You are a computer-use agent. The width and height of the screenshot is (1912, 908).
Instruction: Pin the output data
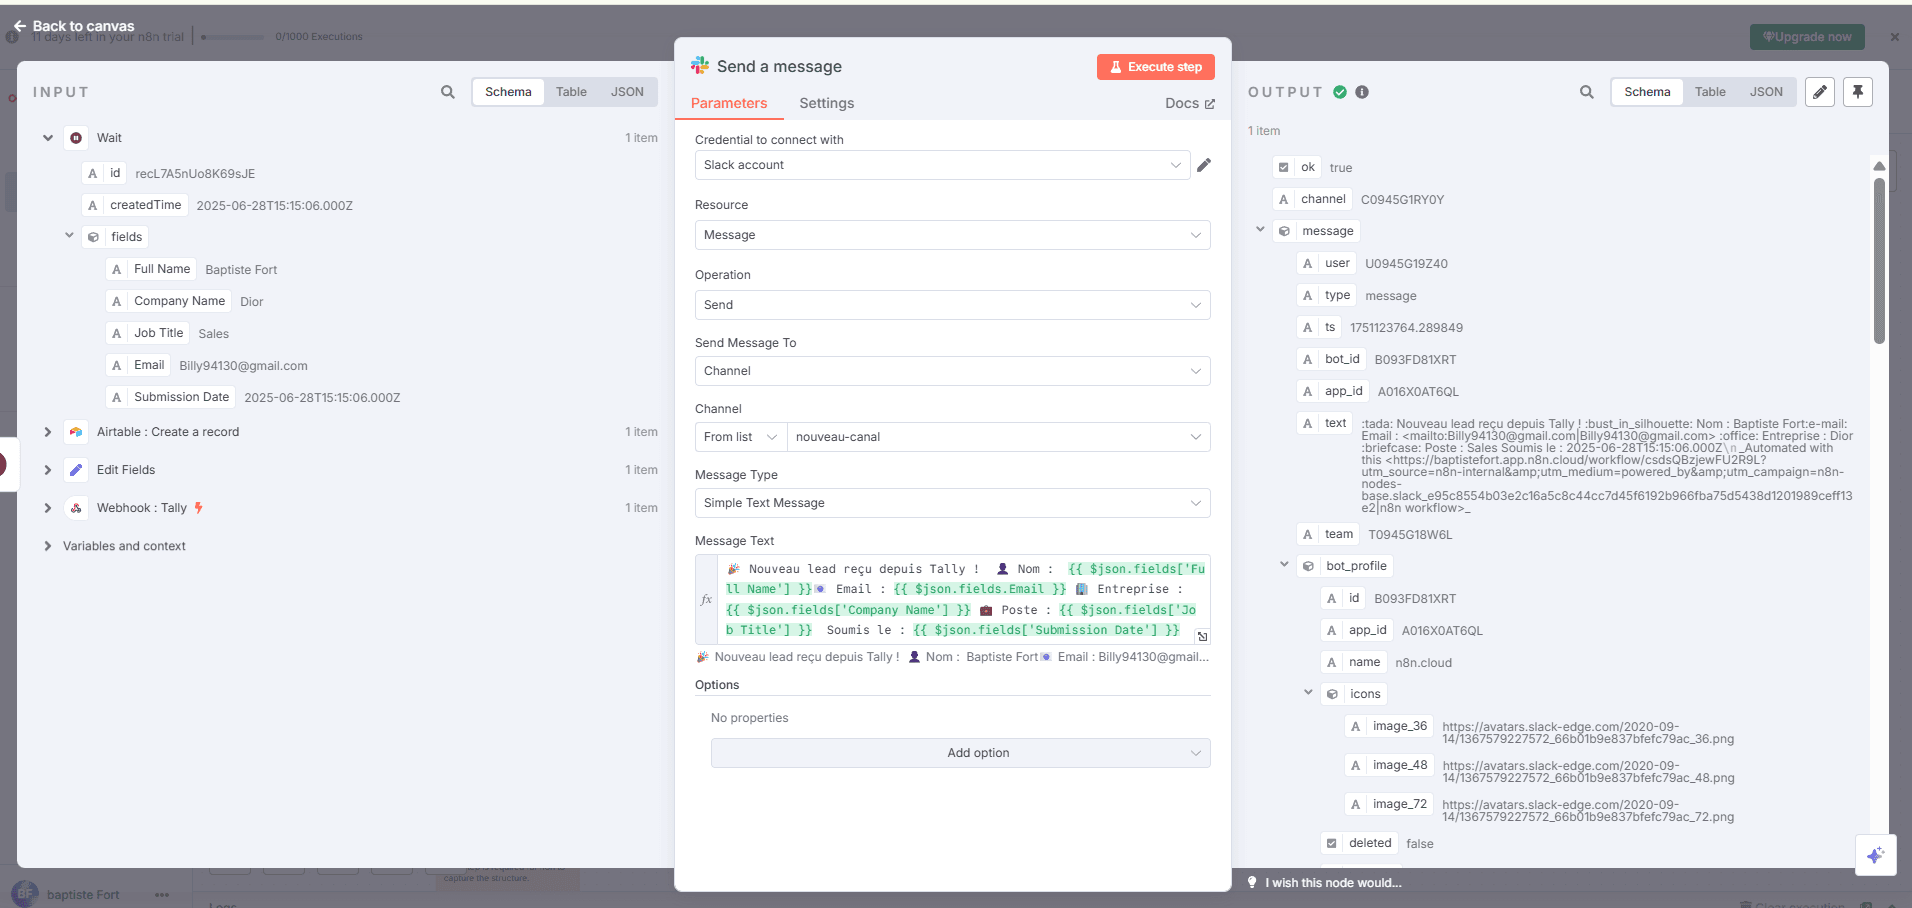(x=1858, y=92)
